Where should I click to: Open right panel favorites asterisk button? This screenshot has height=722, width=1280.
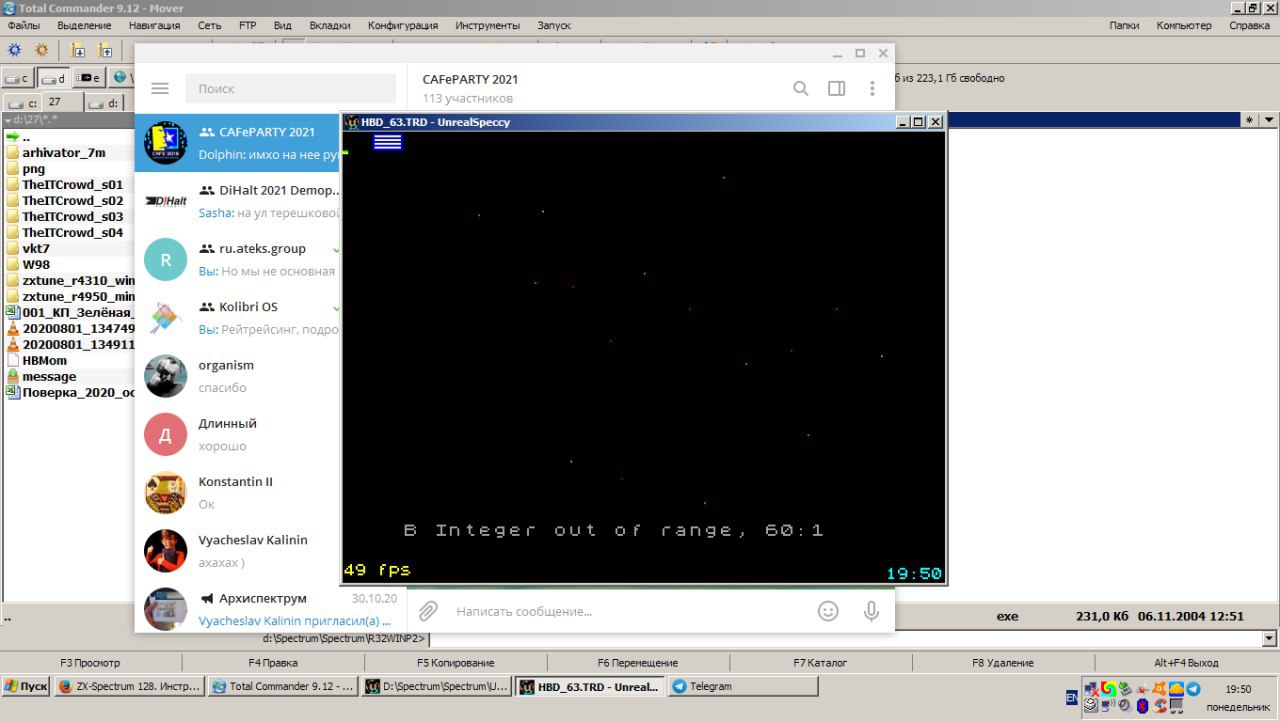(1249, 120)
